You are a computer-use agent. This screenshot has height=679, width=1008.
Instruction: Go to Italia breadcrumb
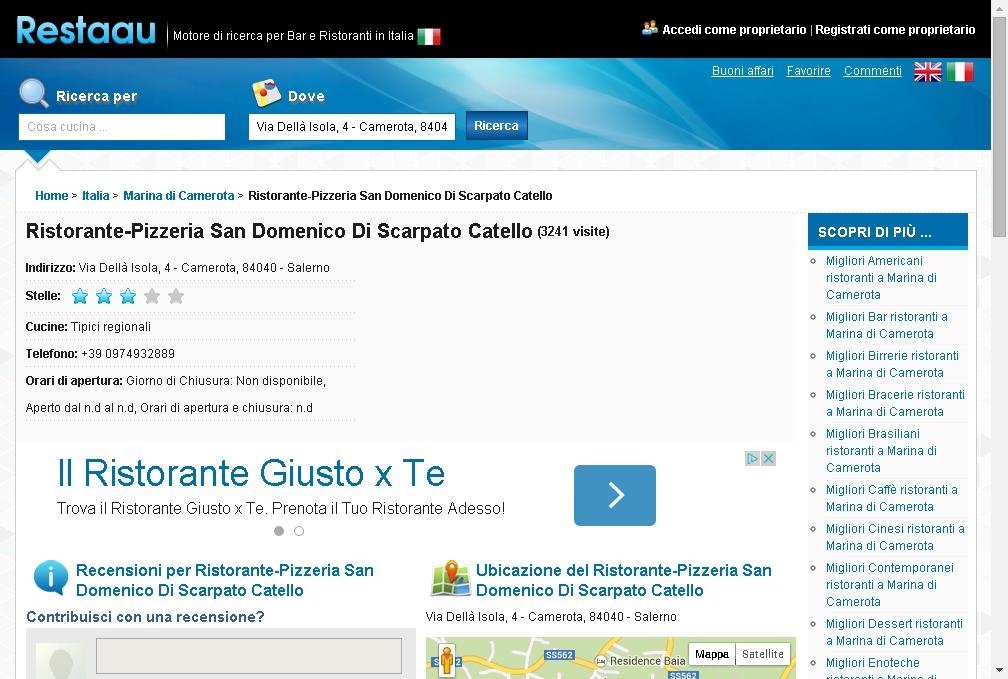tap(96, 195)
